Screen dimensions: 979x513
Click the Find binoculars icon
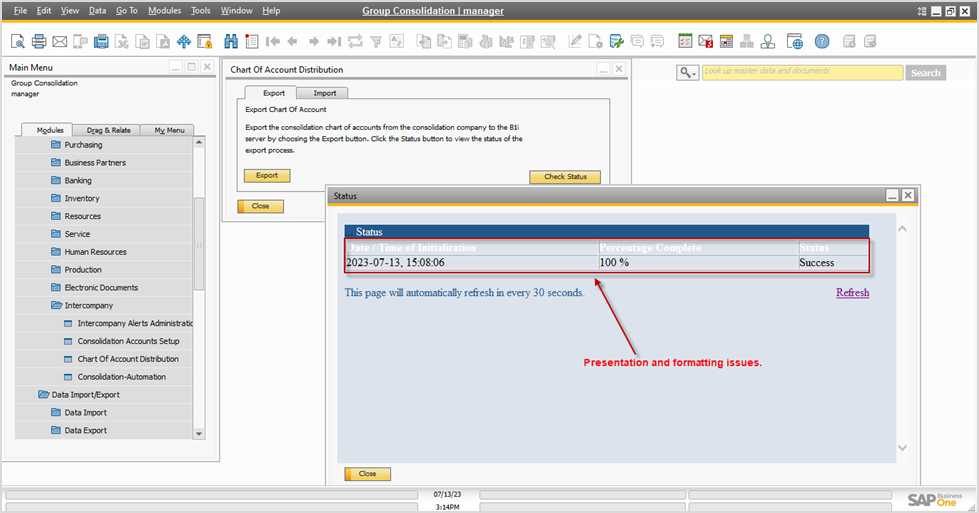point(231,42)
